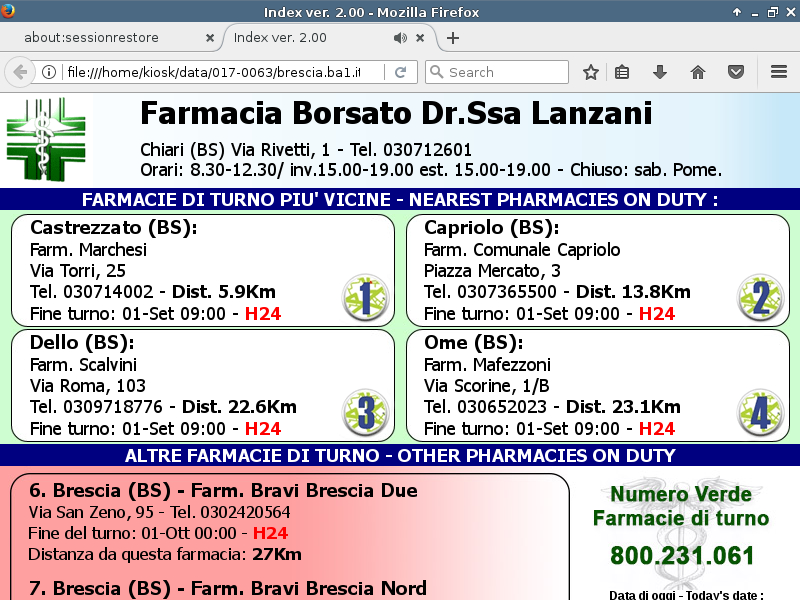Open the Pocket save icon
The image size is (800, 600).
tap(736, 72)
